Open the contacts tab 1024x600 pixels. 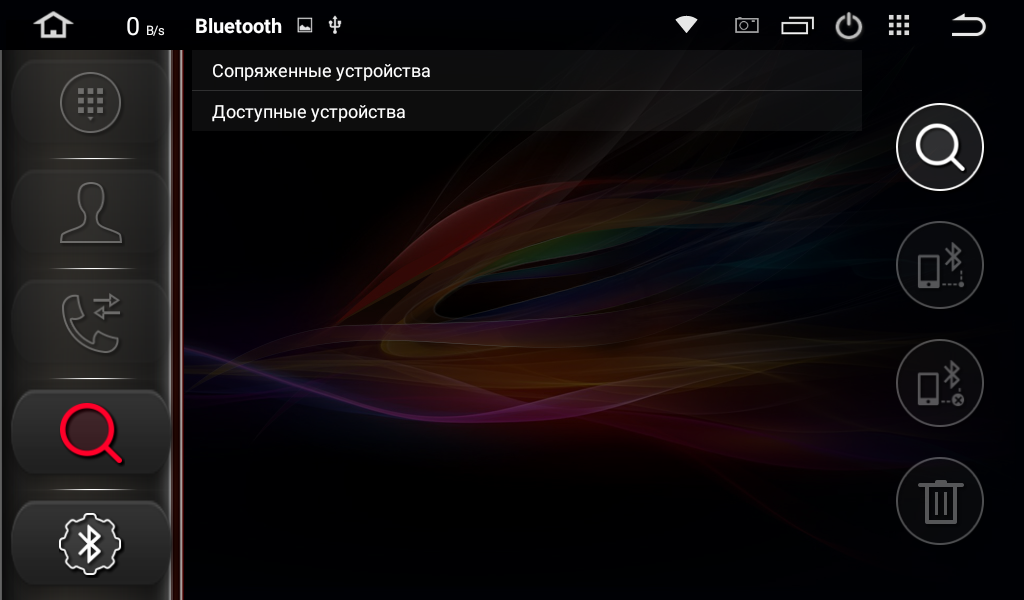click(x=91, y=213)
